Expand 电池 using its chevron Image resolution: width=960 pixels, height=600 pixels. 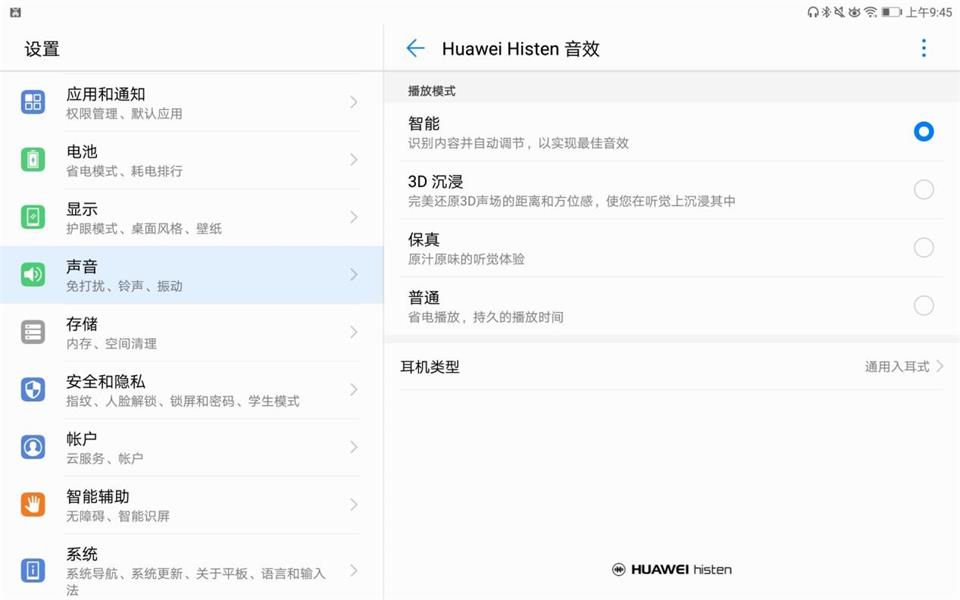[x=354, y=159]
